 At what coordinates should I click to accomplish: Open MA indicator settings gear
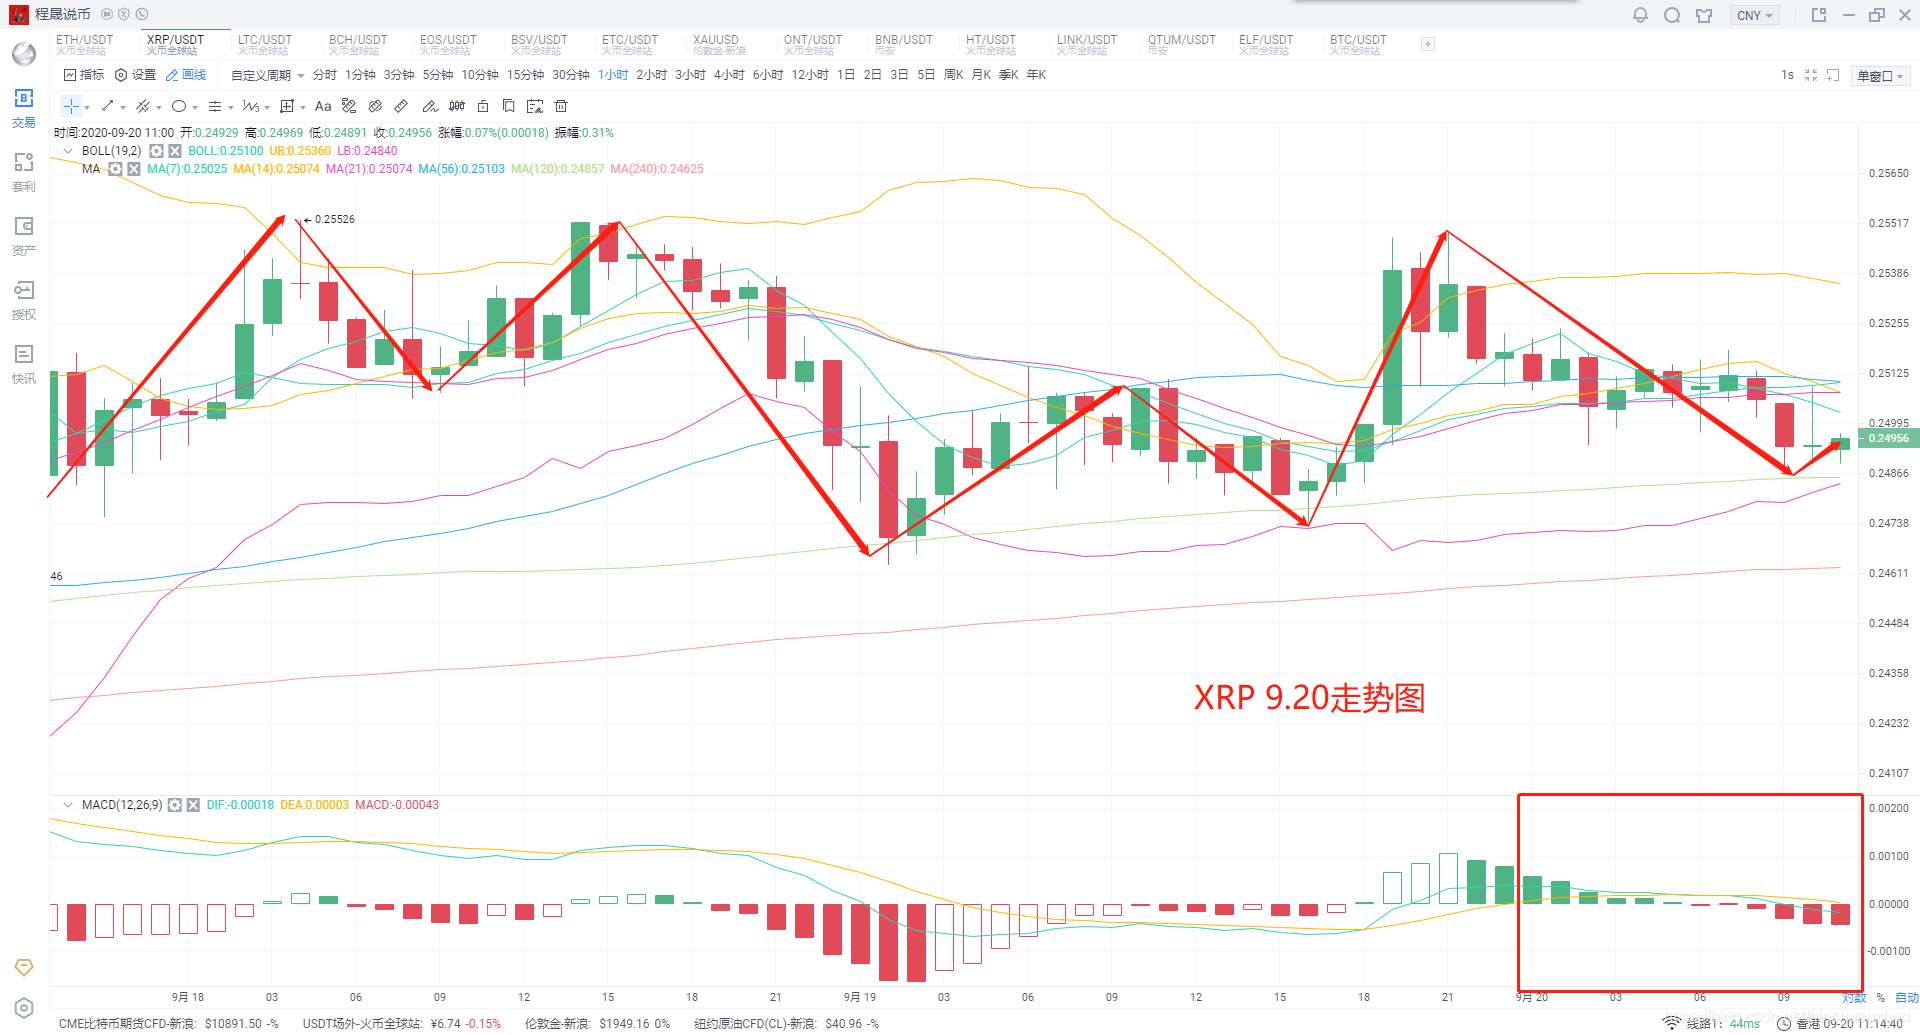(x=115, y=169)
